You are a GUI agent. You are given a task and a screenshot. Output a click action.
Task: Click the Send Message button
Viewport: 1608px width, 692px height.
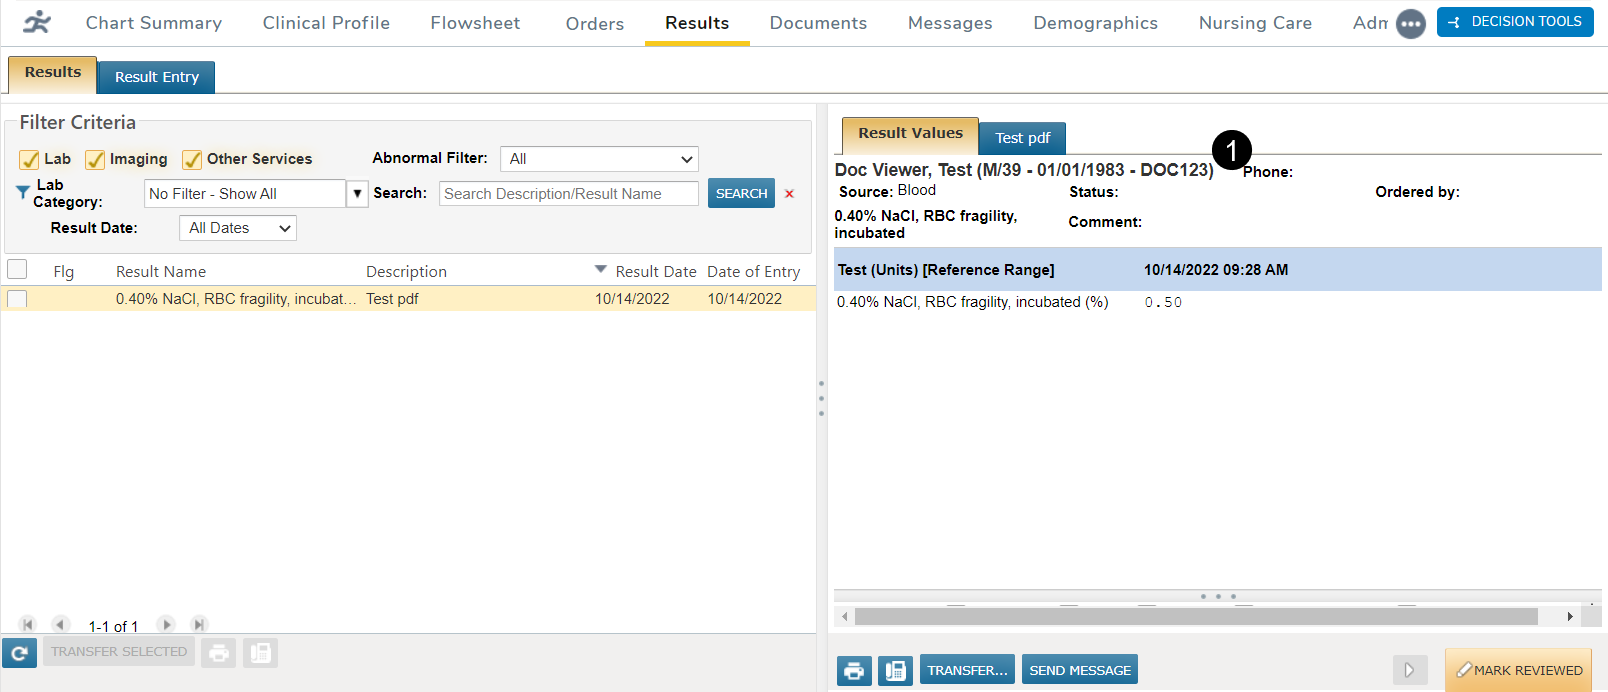[x=1079, y=670]
